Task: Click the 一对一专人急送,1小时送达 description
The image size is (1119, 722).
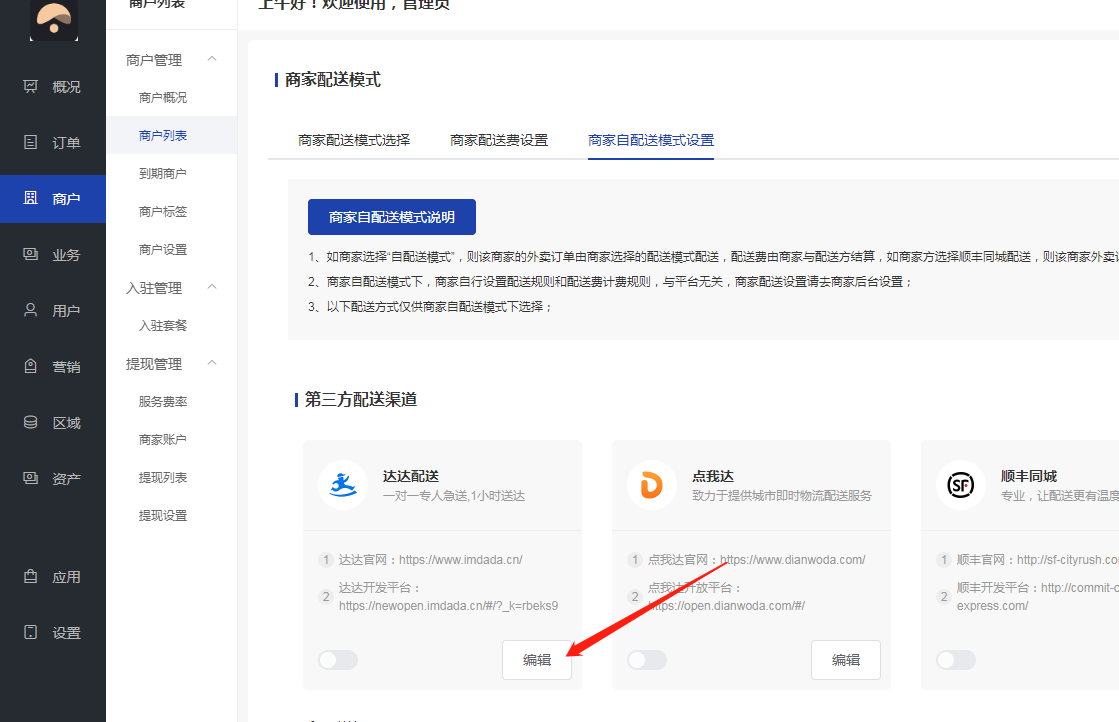Action: [x=453, y=496]
